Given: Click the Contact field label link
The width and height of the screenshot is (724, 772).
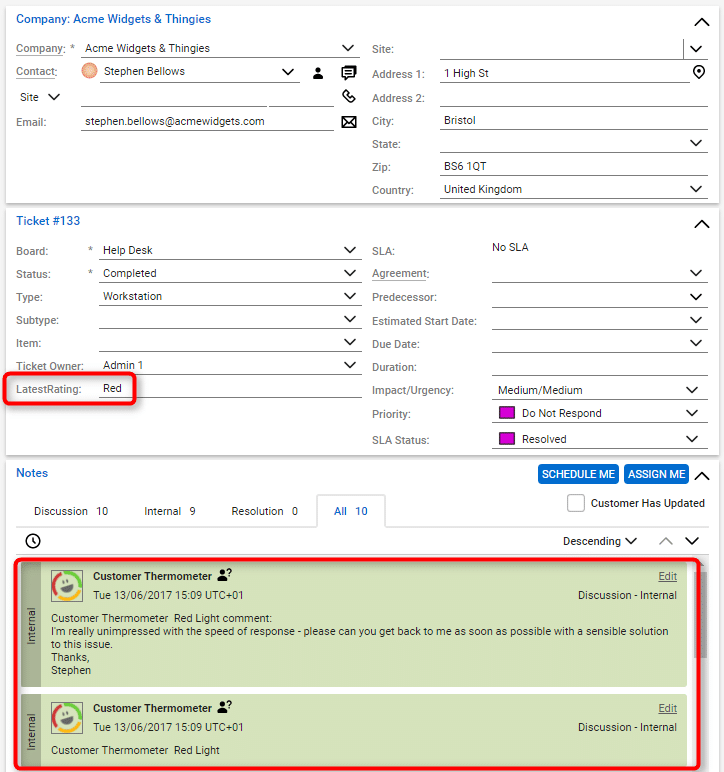Looking at the screenshot, I should tap(36, 71).
